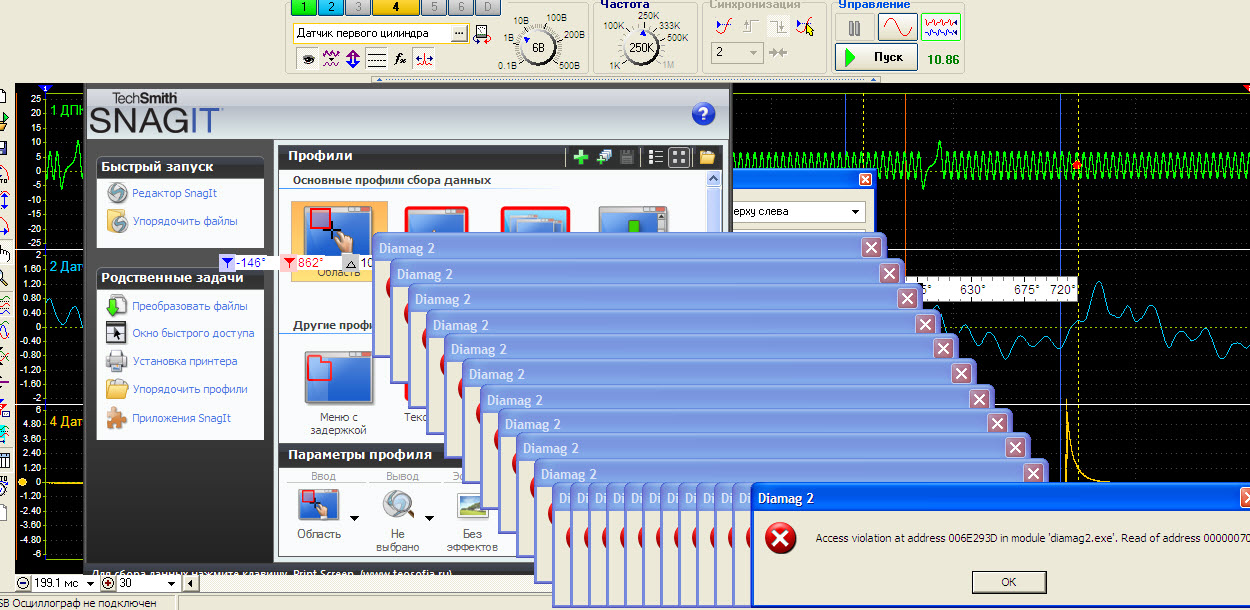1250x610 pixels.
Task: Click Преобразовать файлы link
Action: pos(190,306)
